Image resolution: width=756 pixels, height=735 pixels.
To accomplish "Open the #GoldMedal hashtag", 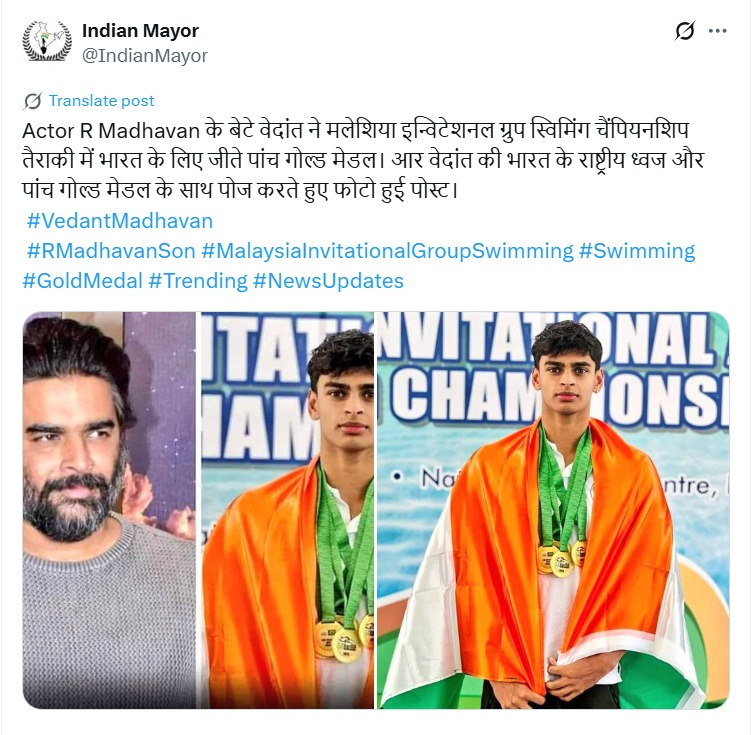I will [x=82, y=281].
